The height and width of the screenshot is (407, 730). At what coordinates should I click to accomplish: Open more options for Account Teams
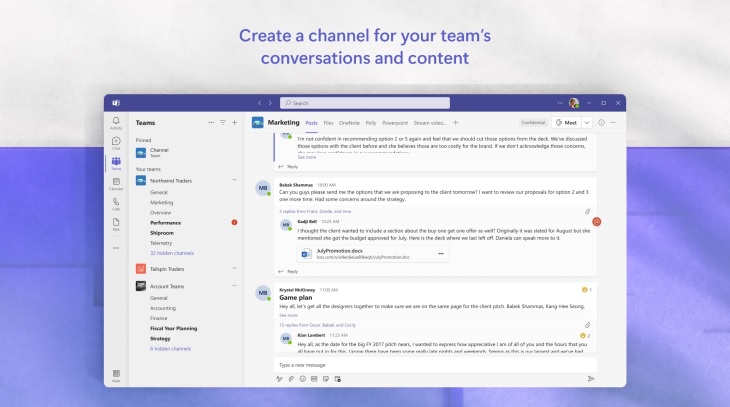(x=234, y=285)
